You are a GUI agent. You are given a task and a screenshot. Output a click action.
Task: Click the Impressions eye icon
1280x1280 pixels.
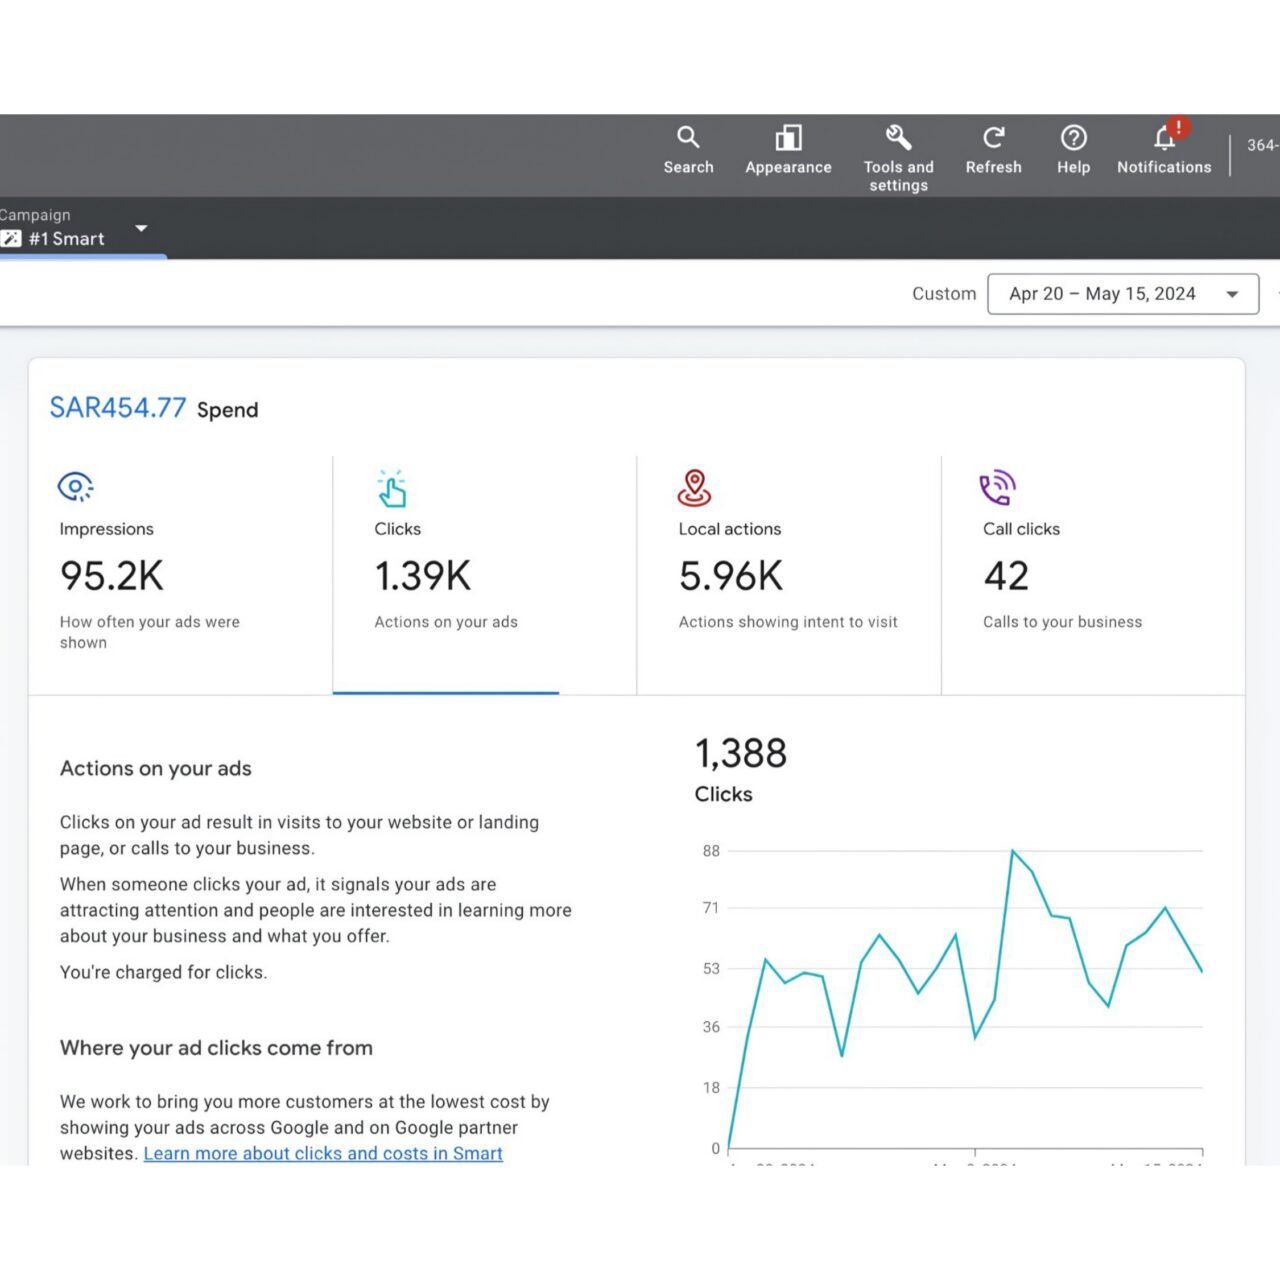pos(75,487)
